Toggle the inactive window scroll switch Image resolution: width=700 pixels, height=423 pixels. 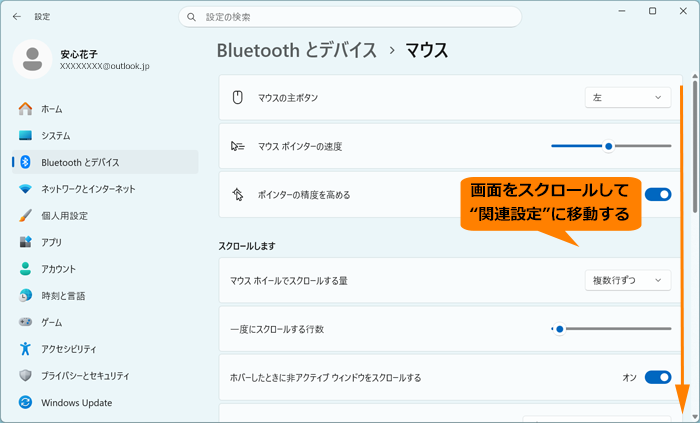(x=658, y=377)
